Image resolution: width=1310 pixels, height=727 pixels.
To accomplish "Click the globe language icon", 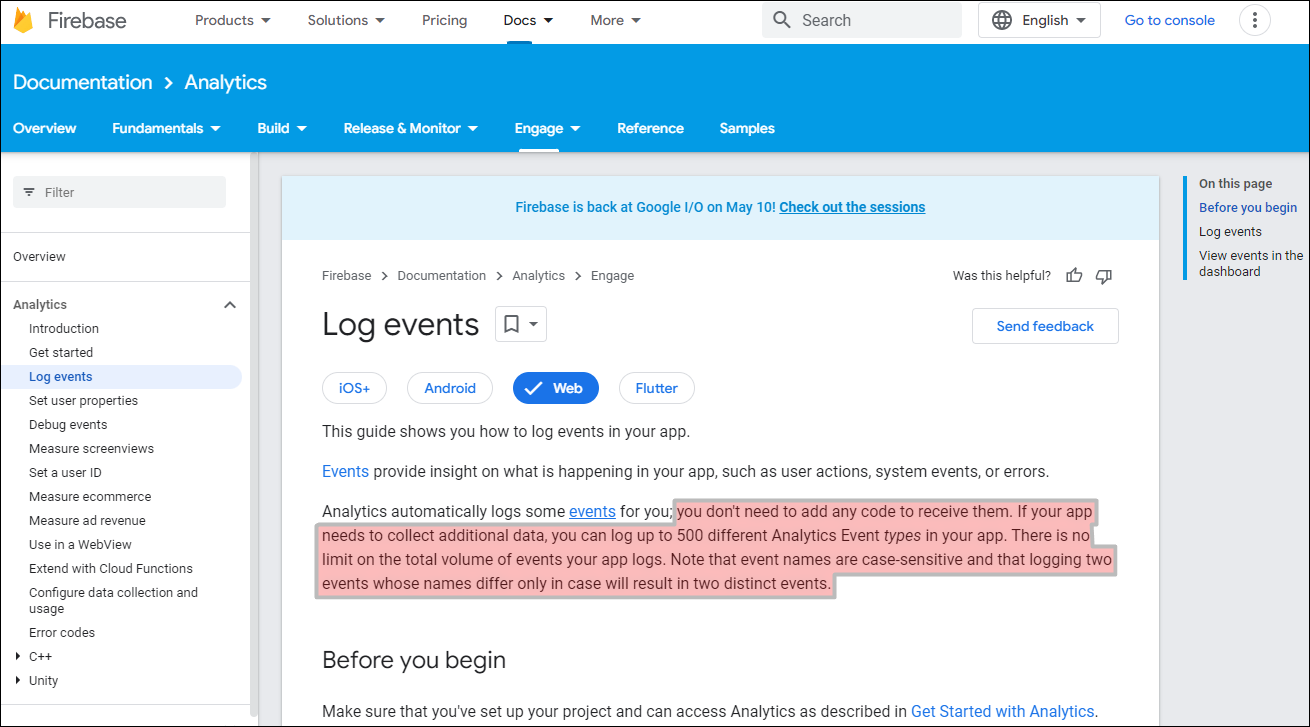I will pyautogui.click(x=1002, y=20).
